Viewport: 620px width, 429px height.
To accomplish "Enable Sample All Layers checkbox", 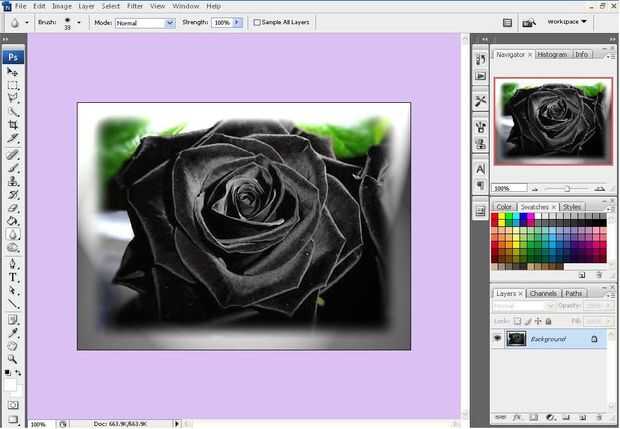I will click(257, 23).
